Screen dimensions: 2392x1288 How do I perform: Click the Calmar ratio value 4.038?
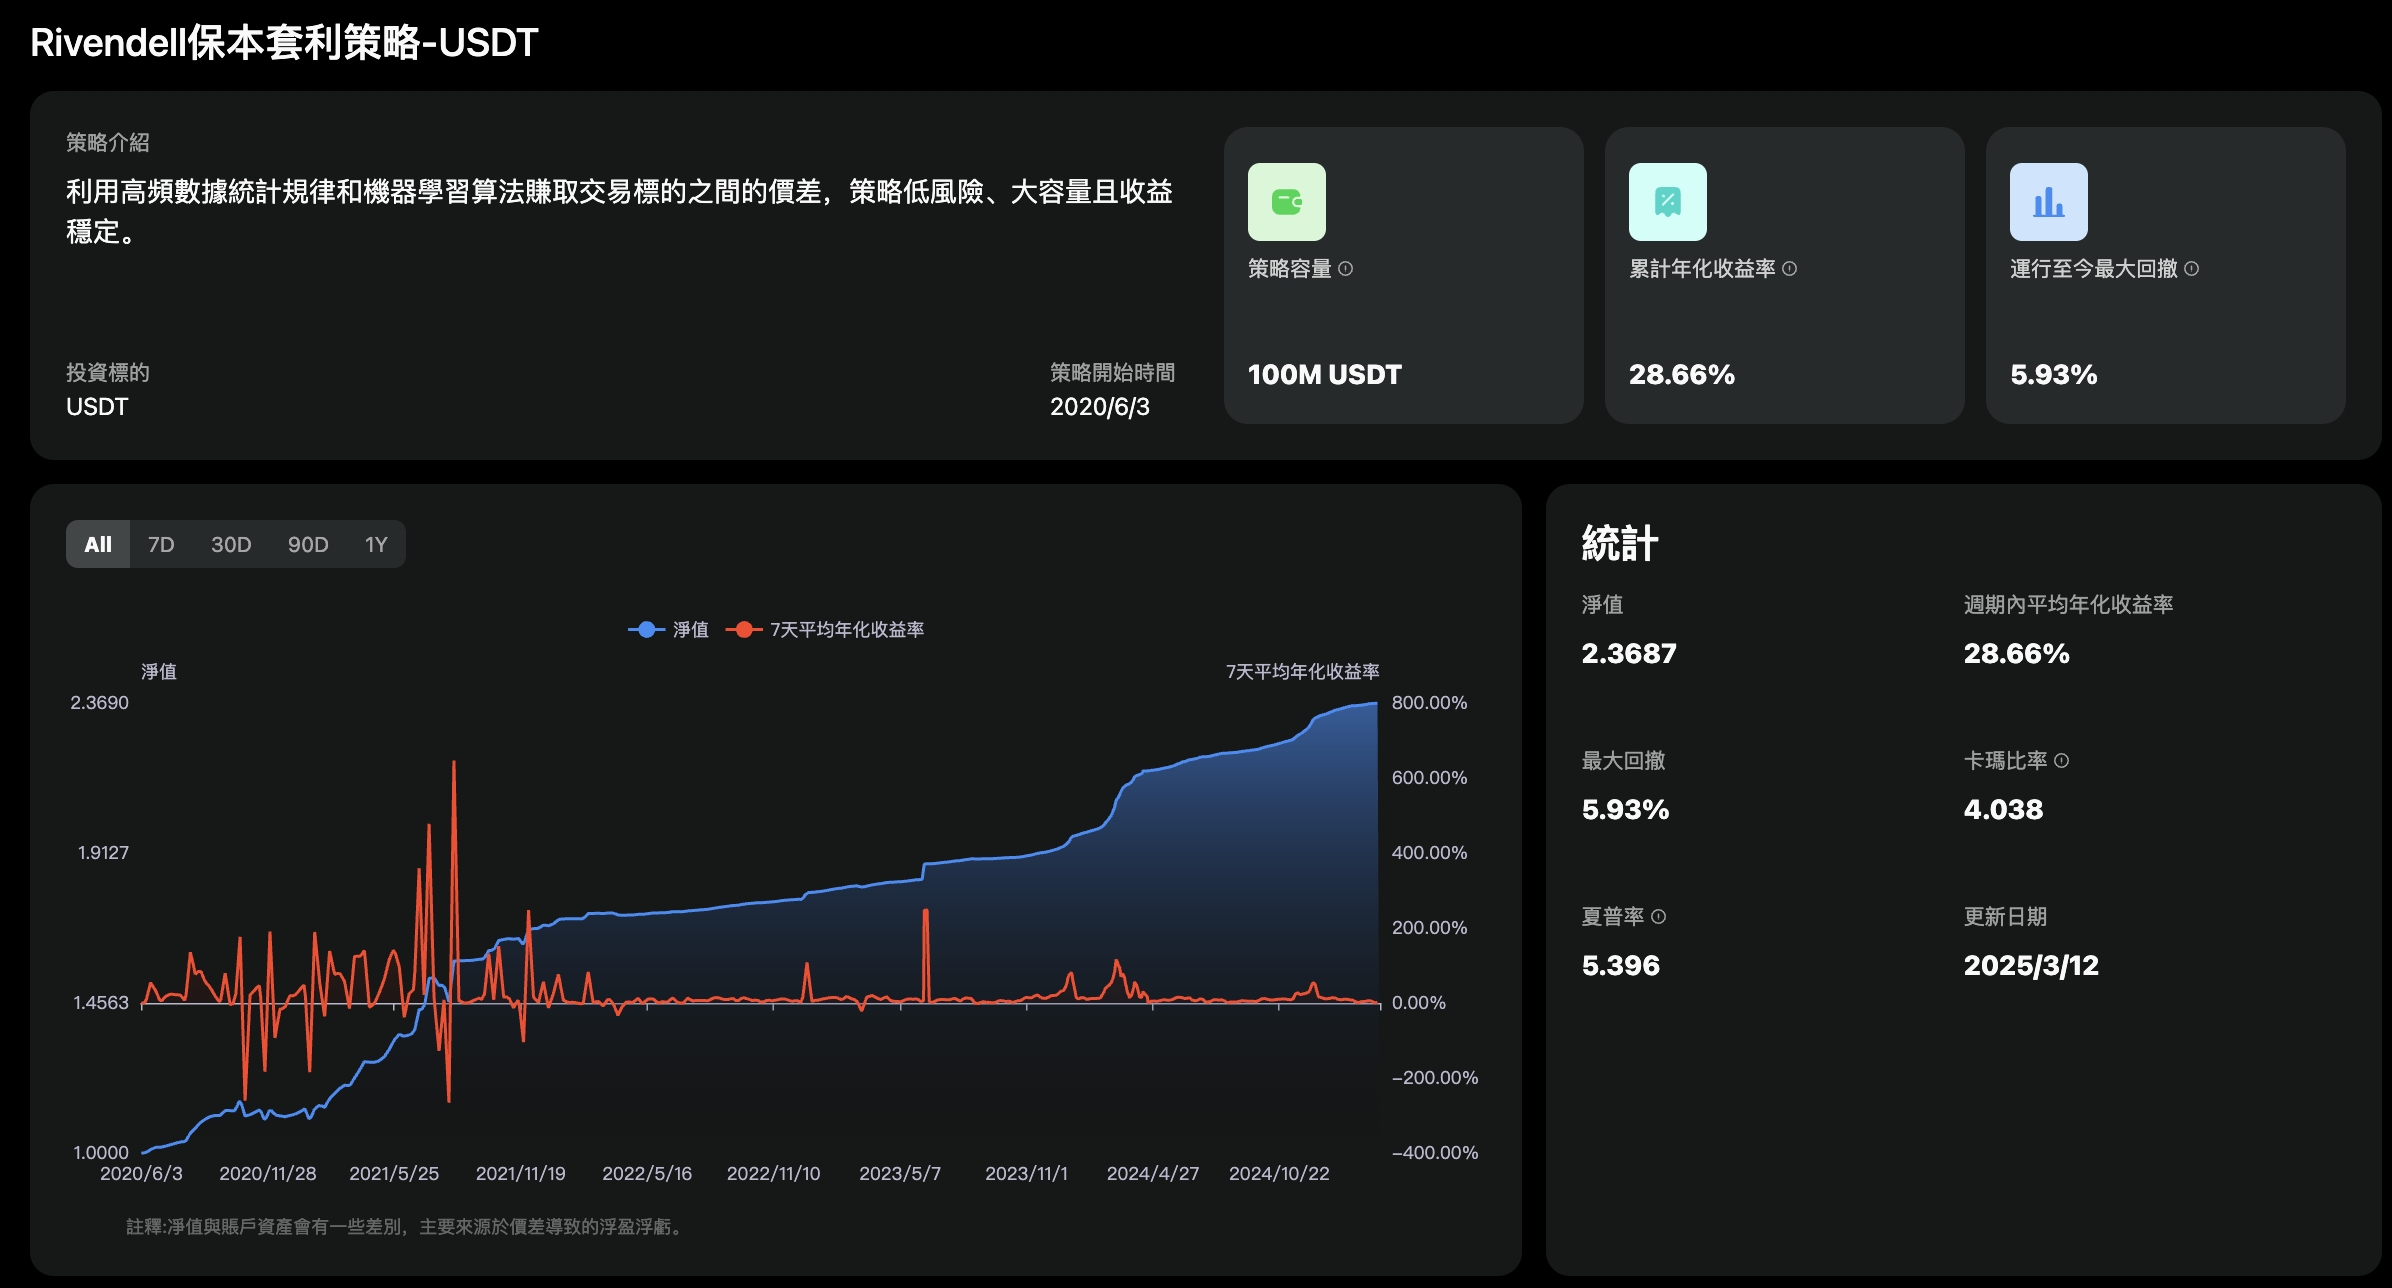tap(2003, 810)
